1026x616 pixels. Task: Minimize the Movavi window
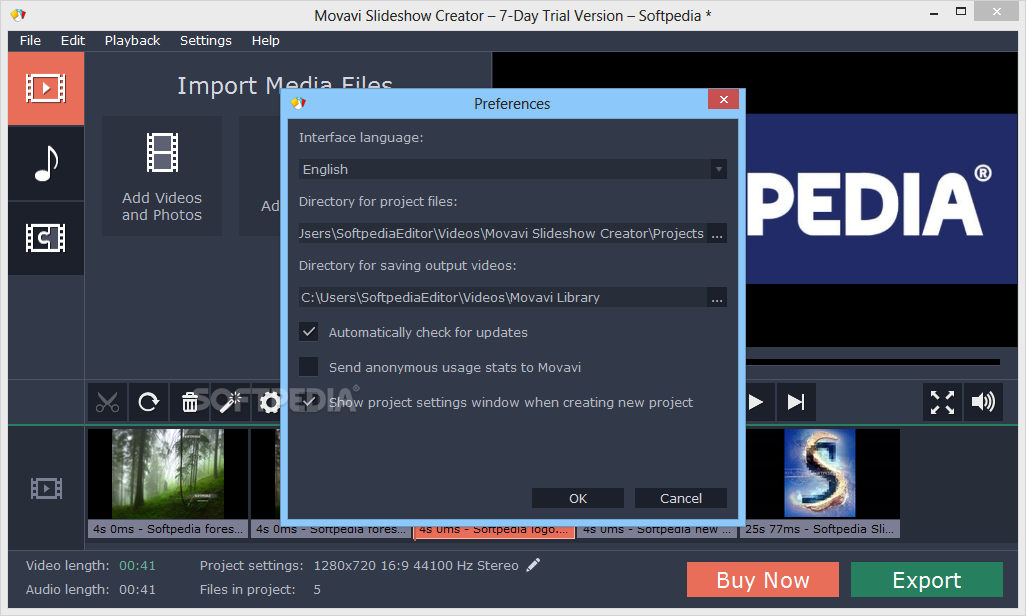[x=934, y=12]
